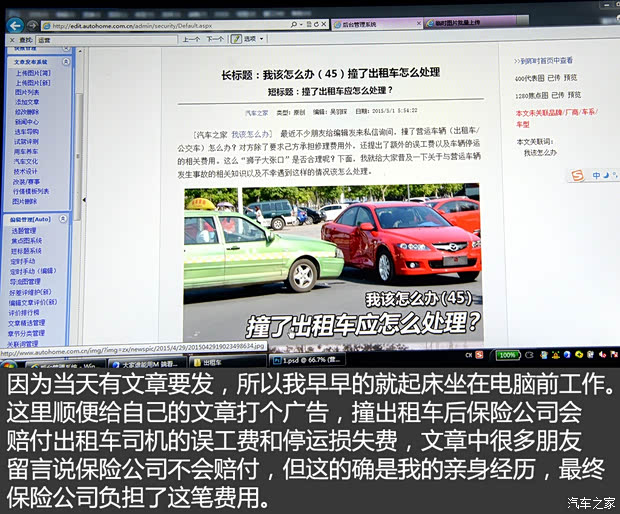Open 定时手动(编辑) in the sidebar
This screenshot has height=514, width=620.
click(x=33, y=271)
